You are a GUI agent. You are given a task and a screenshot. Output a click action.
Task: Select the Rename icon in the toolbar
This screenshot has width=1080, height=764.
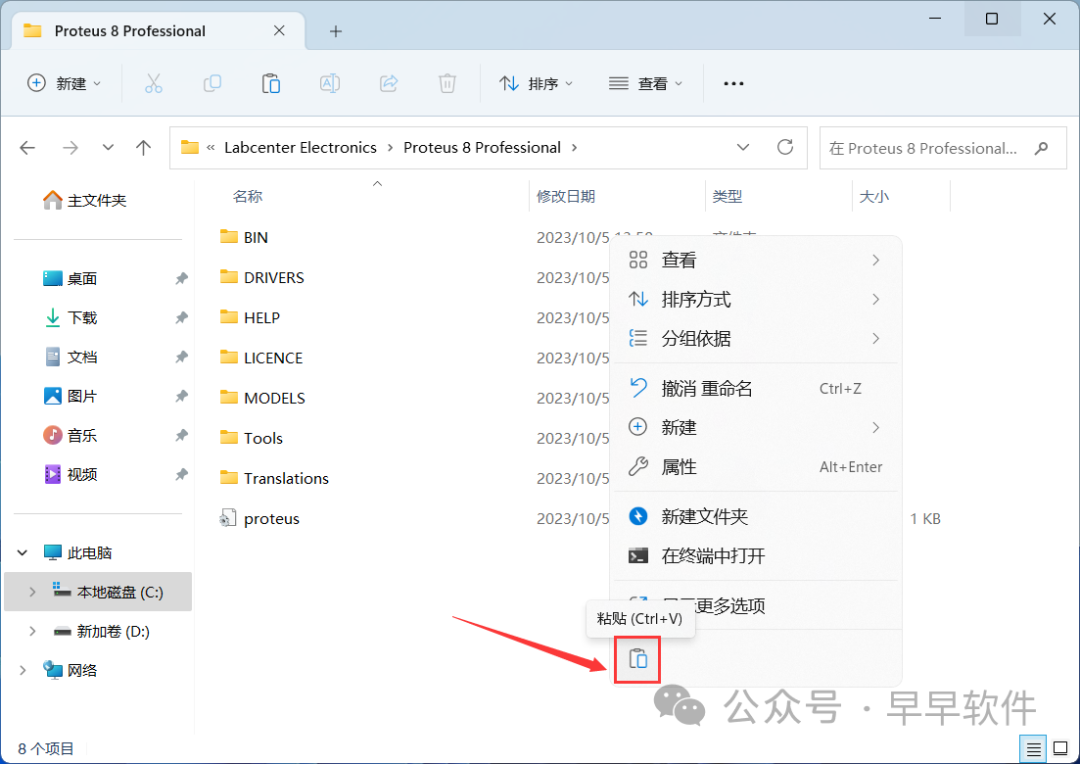click(x=330, y=83)
